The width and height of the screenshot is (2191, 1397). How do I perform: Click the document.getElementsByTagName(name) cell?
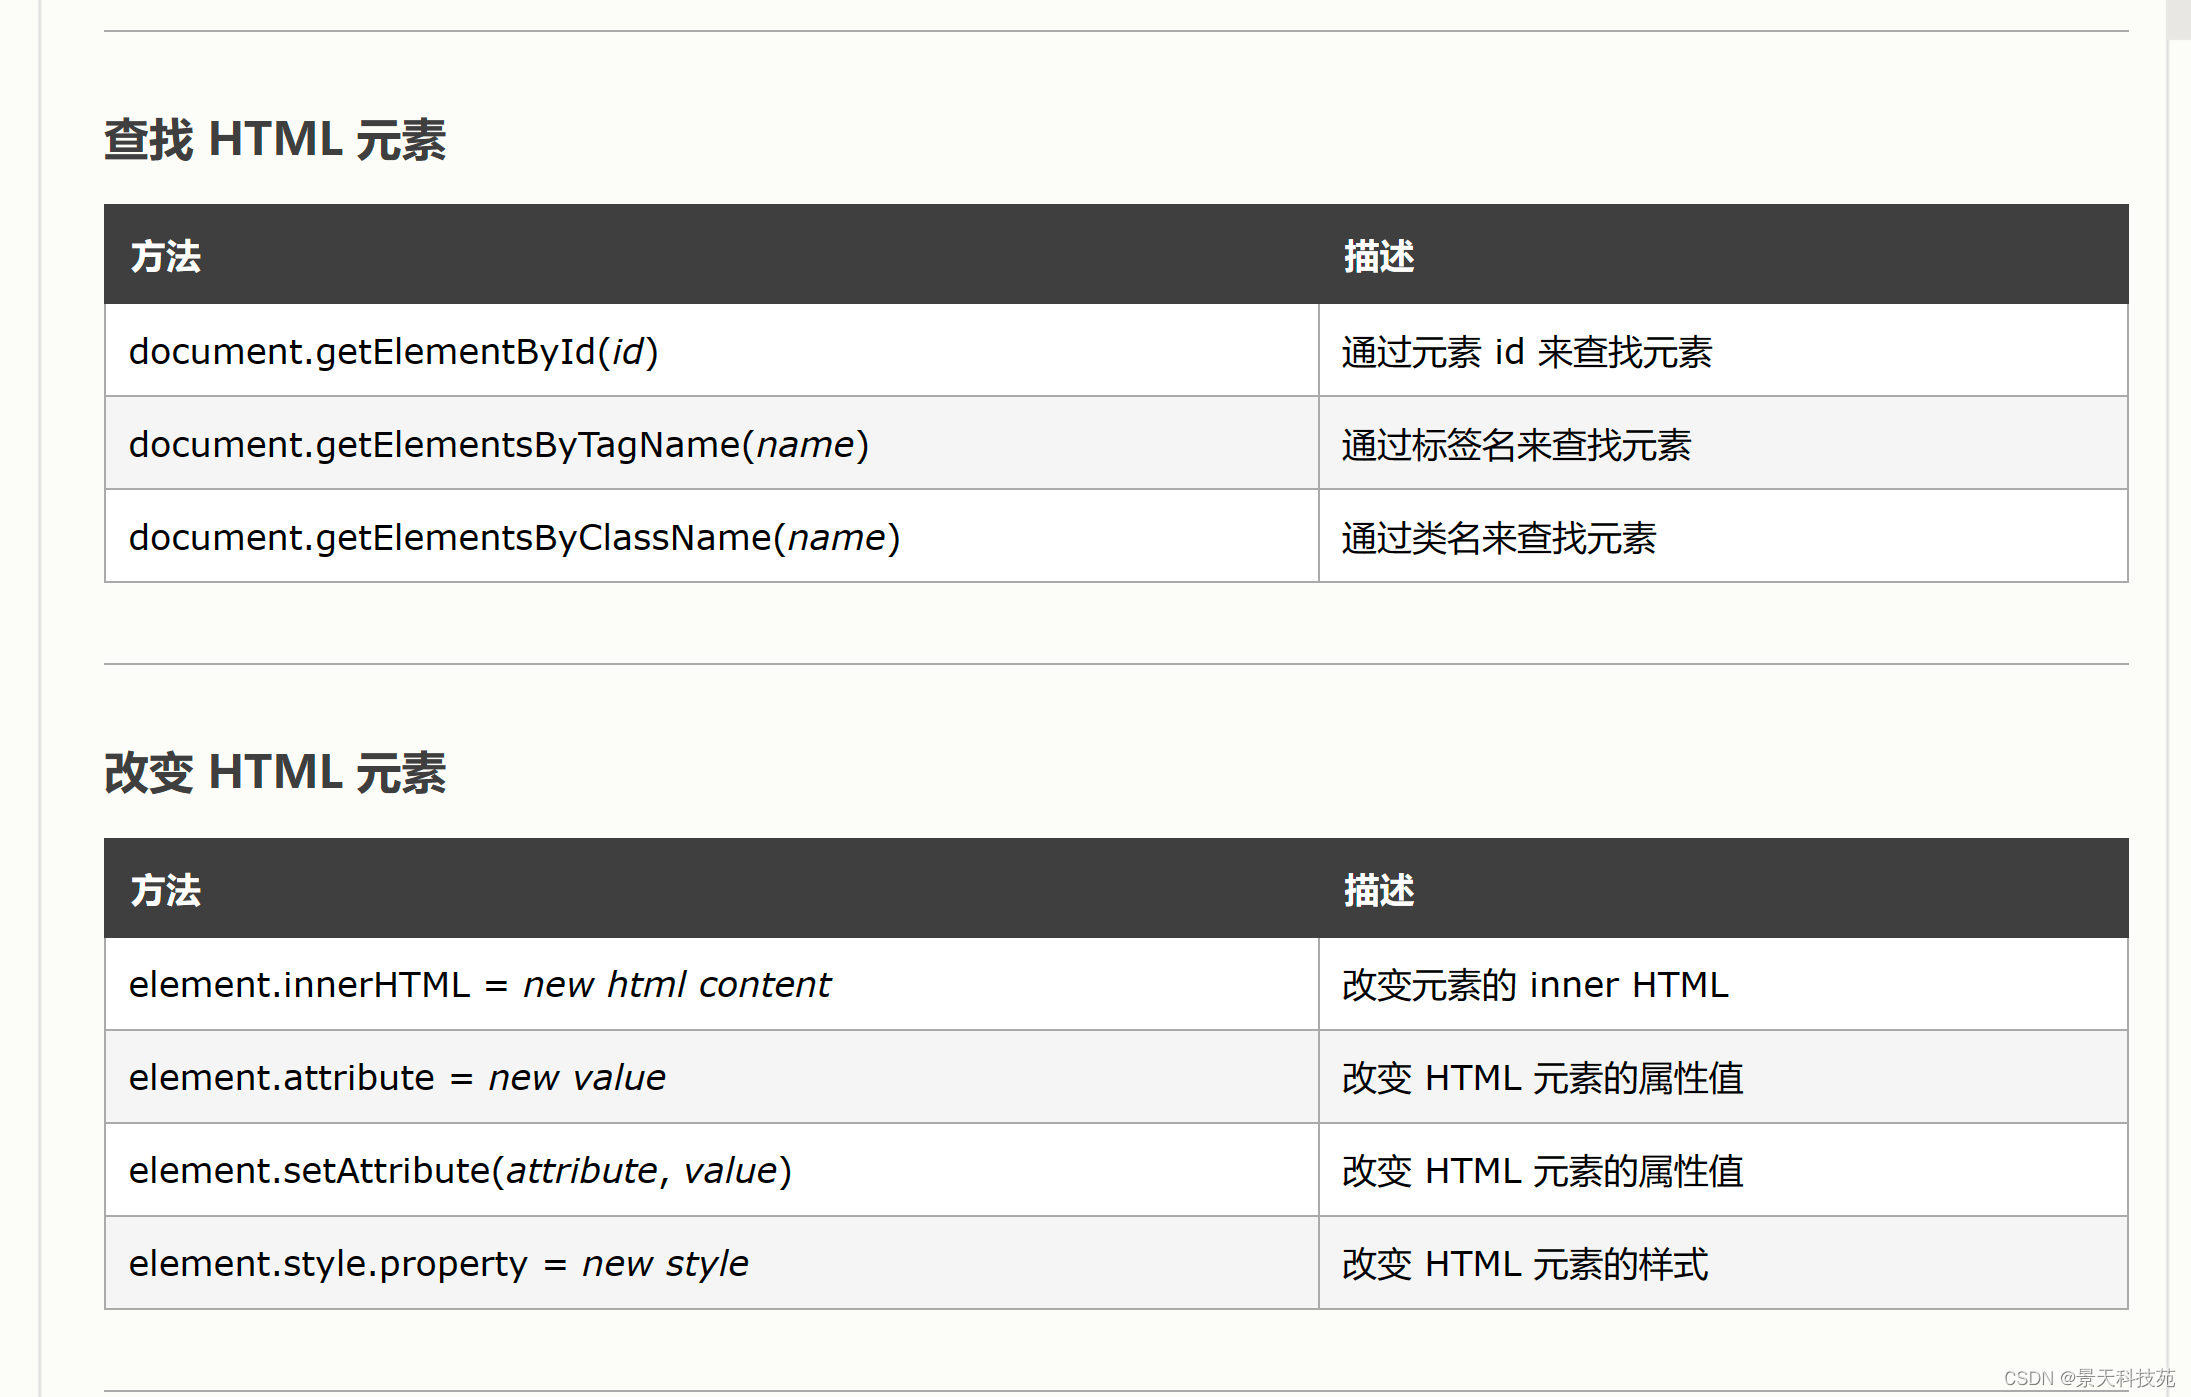click(712, 444)
